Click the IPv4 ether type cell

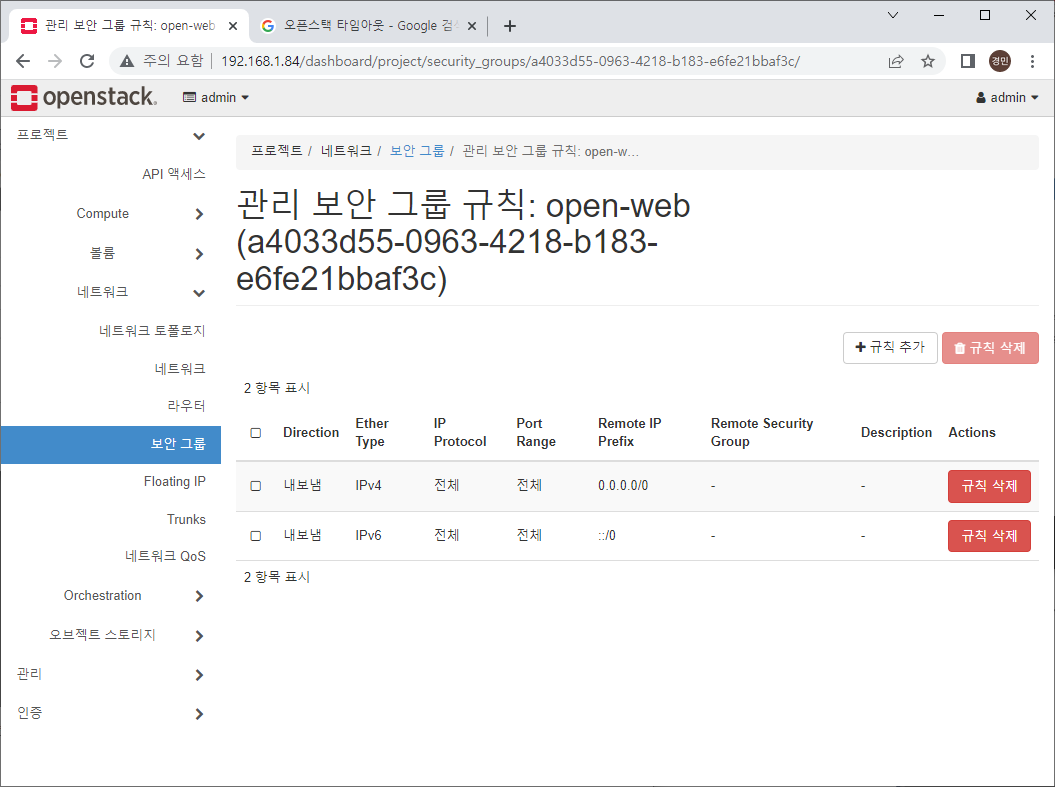point(369,486)
